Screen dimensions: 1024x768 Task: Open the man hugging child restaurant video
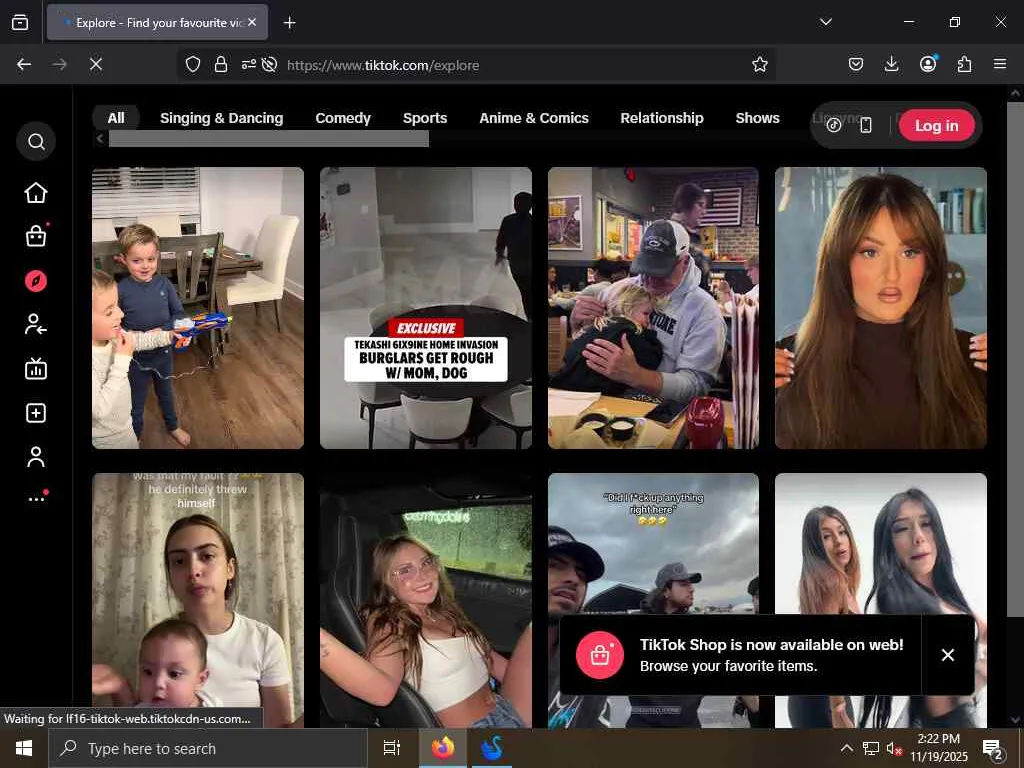tap(653, 308)
